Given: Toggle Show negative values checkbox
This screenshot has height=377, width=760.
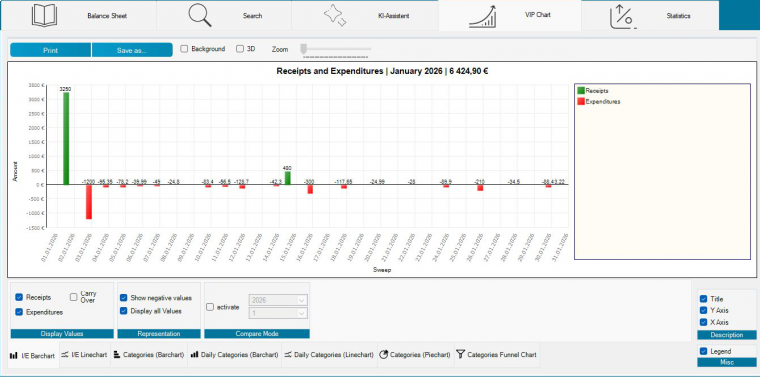Looking at the screenshot, I should point(124,298).
